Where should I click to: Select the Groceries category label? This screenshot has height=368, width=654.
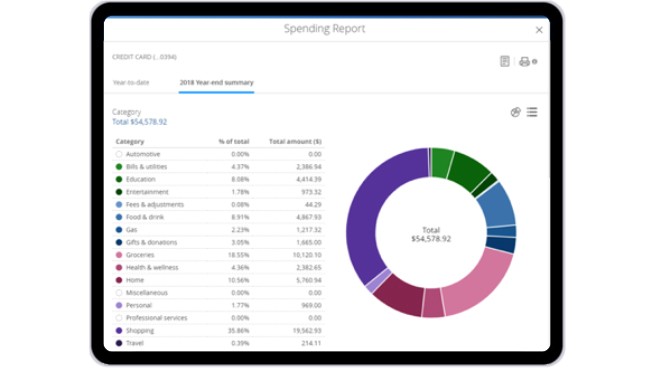tap(140, 255)
